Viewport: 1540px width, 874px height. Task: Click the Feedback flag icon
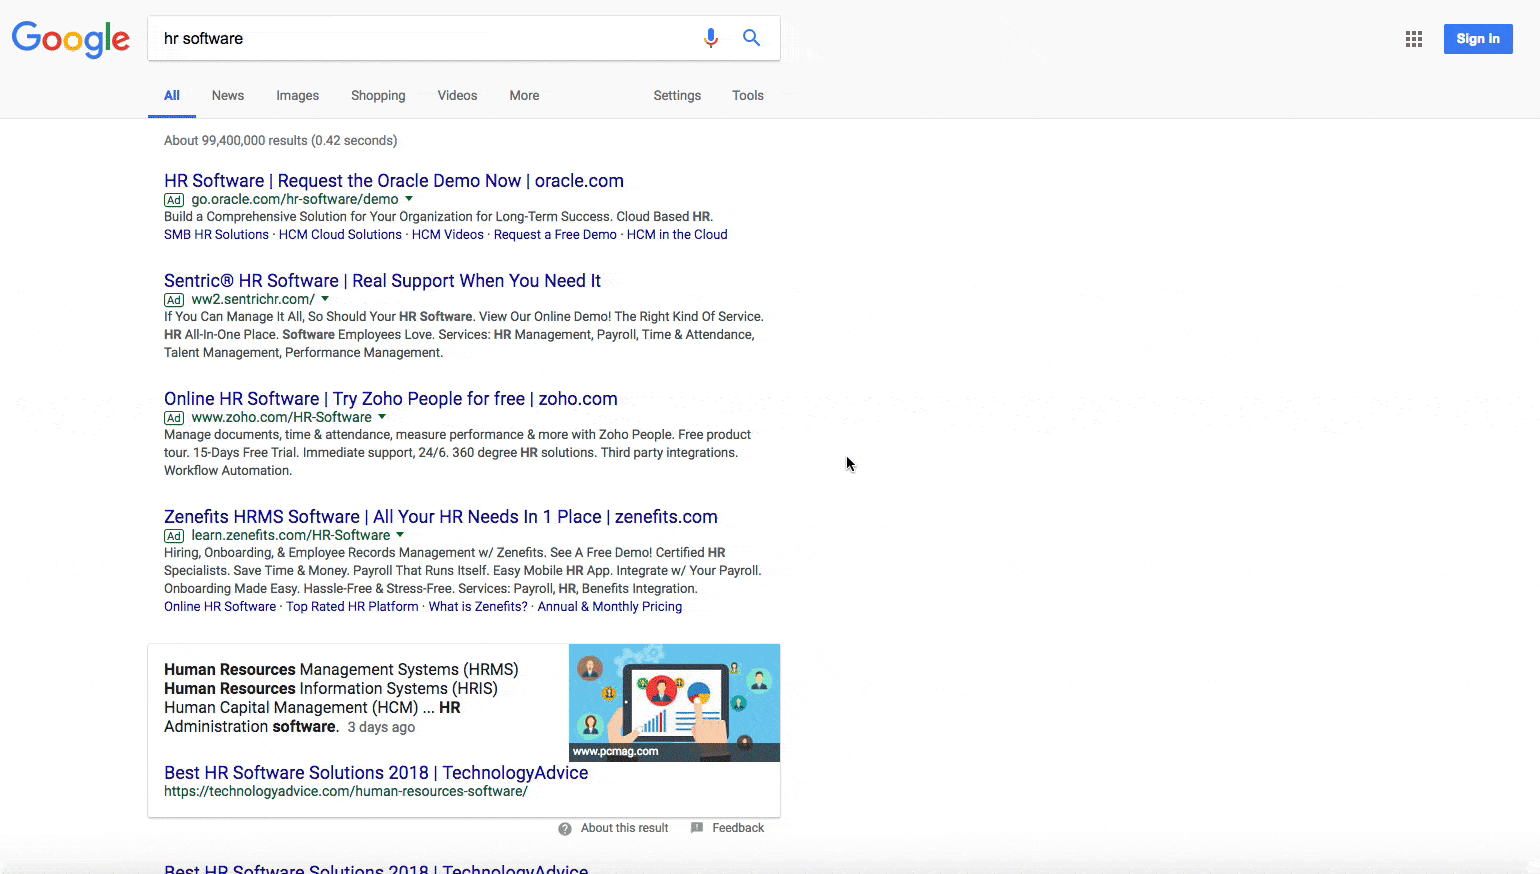(697, 828)
